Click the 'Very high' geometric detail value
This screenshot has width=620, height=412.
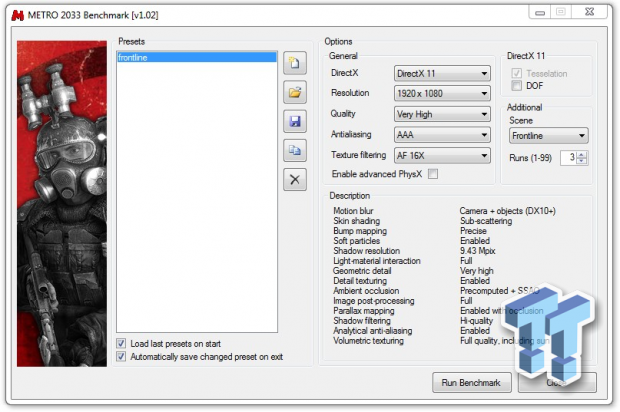point(477,271)
